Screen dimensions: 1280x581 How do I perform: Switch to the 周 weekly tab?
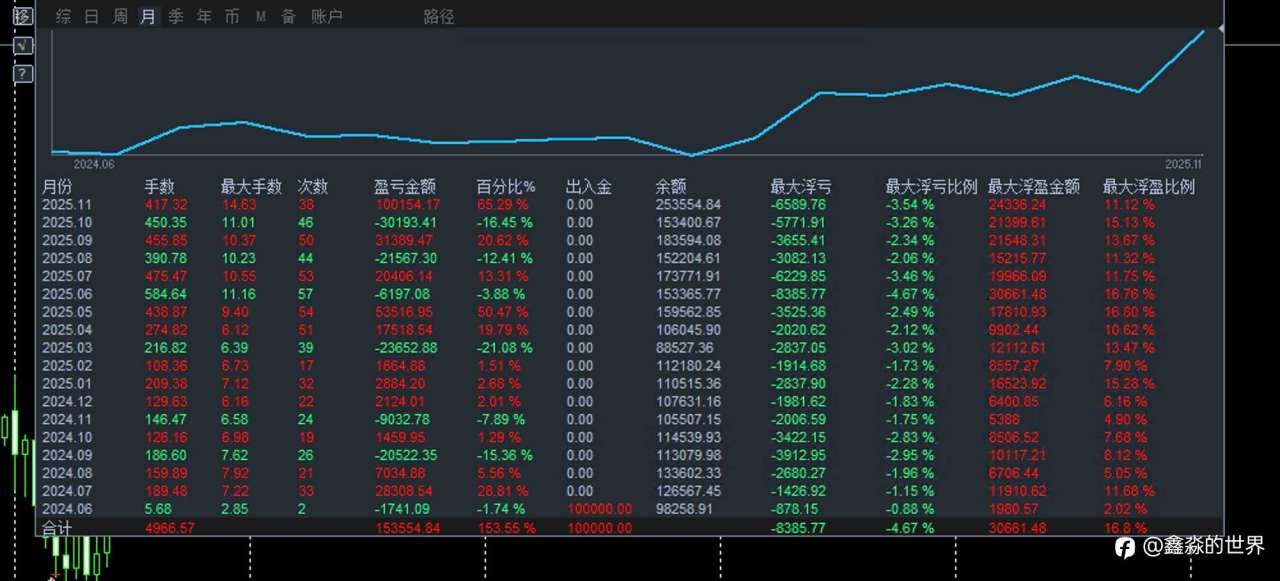119,16
